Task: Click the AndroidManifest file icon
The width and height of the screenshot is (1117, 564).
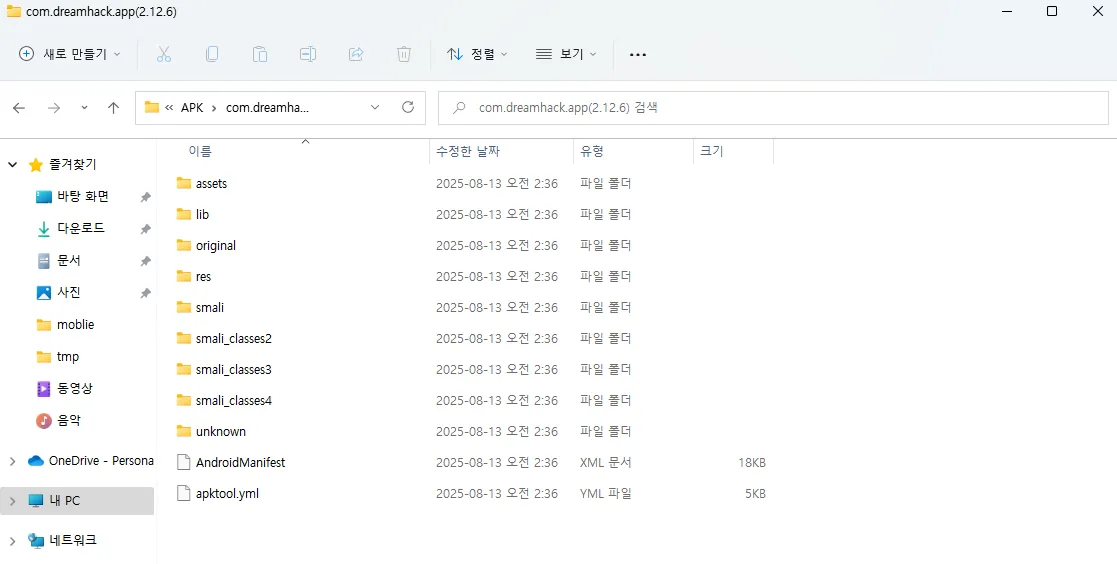Action: (184, 462)
